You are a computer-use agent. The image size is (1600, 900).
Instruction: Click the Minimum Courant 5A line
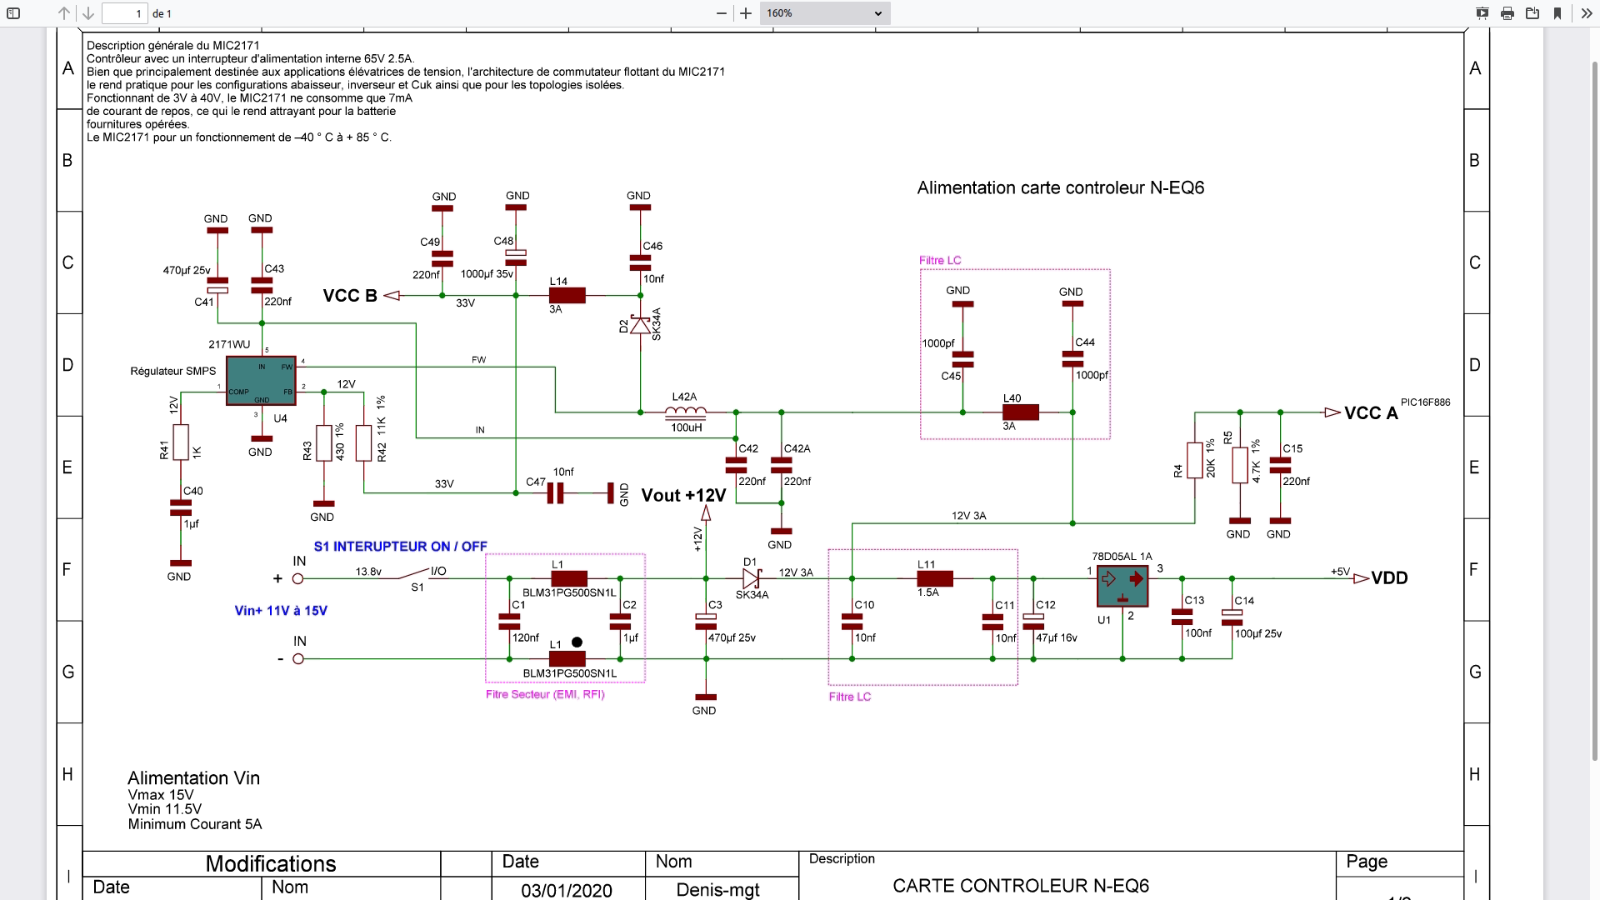(195, 824)
